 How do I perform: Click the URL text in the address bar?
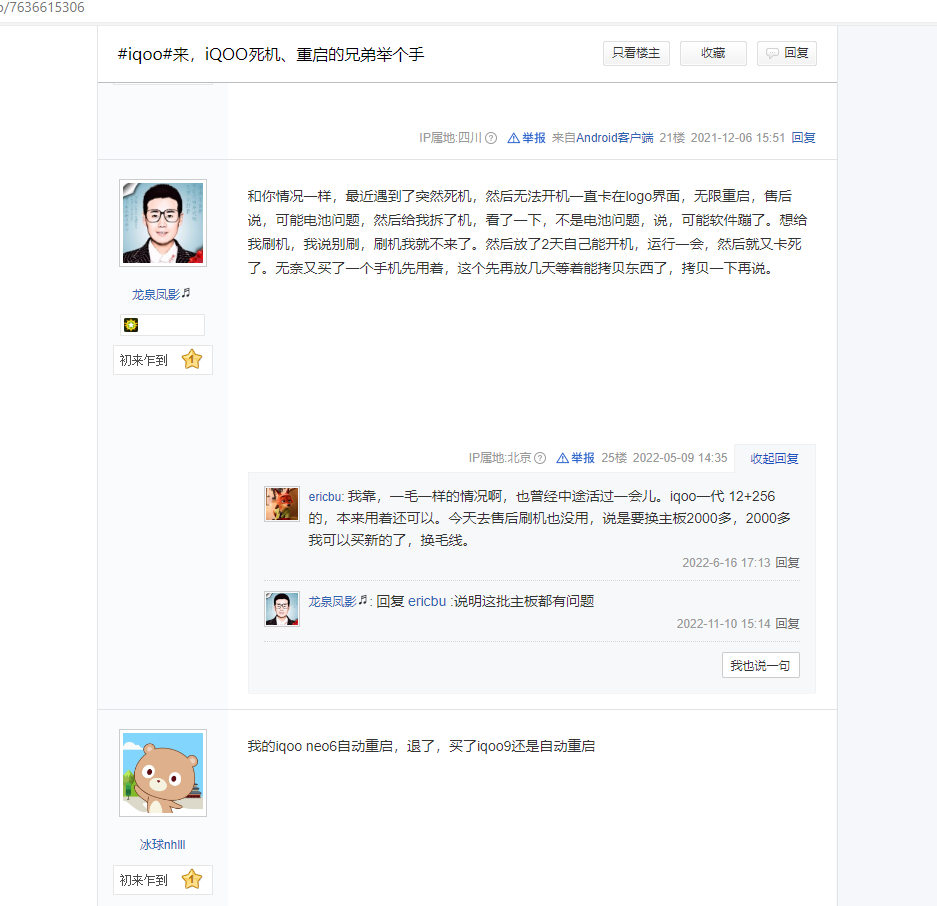(x=42, y=8)
